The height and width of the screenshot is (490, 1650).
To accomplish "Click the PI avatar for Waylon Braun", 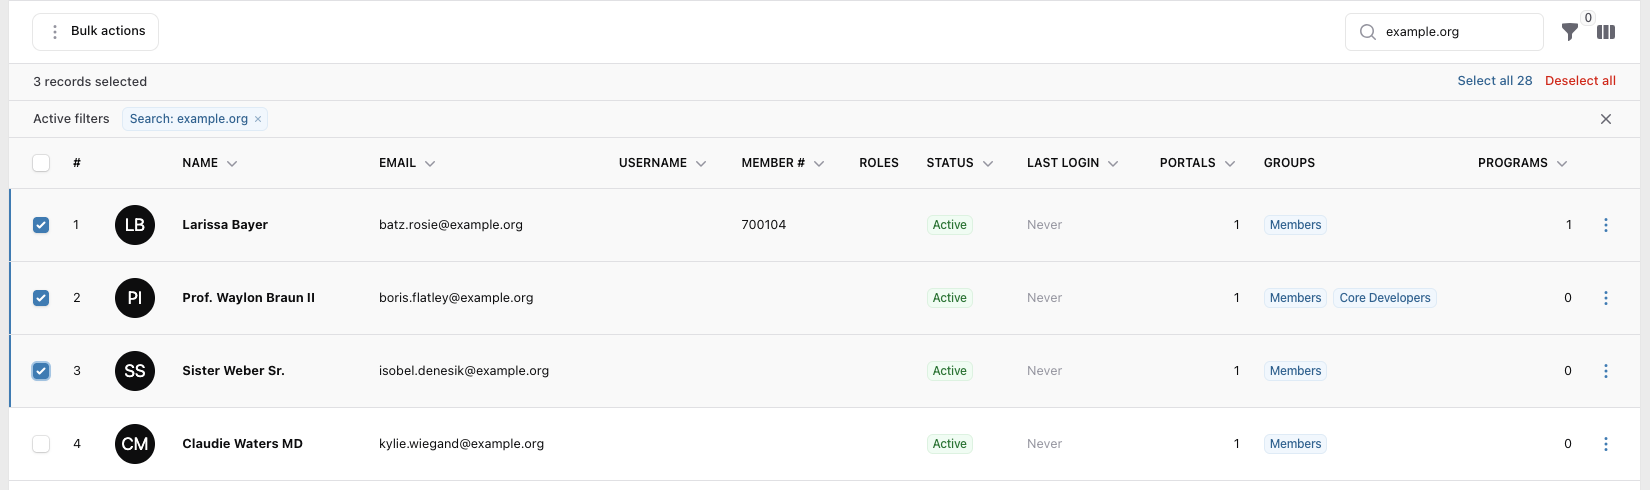I will [135, 298].
